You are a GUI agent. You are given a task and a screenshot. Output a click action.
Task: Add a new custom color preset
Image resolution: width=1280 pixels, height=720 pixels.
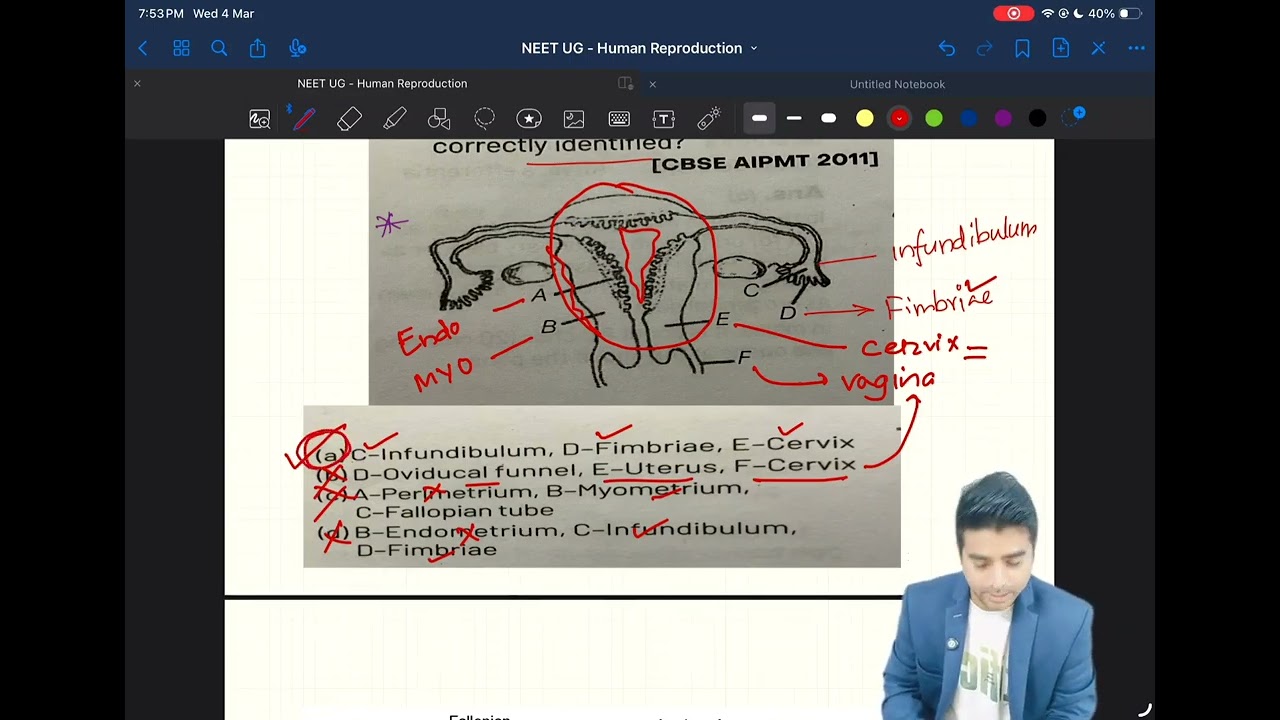(1074, 117)
